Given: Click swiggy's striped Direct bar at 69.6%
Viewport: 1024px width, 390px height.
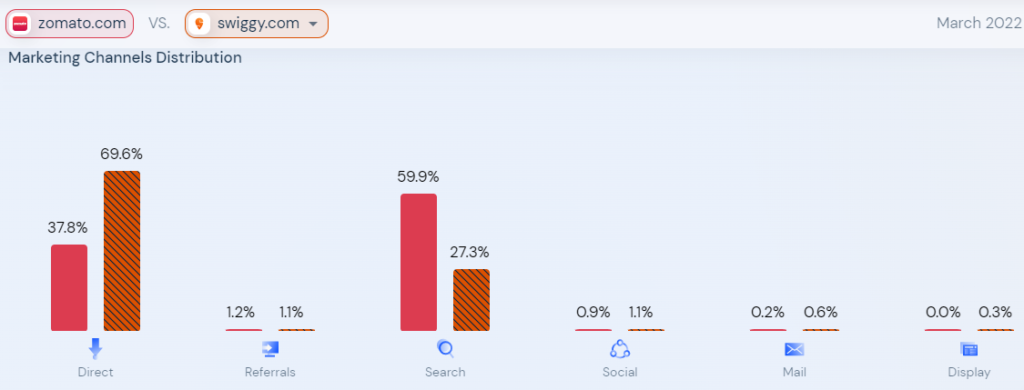Looking at the screenshot, I should pos(122,252).
